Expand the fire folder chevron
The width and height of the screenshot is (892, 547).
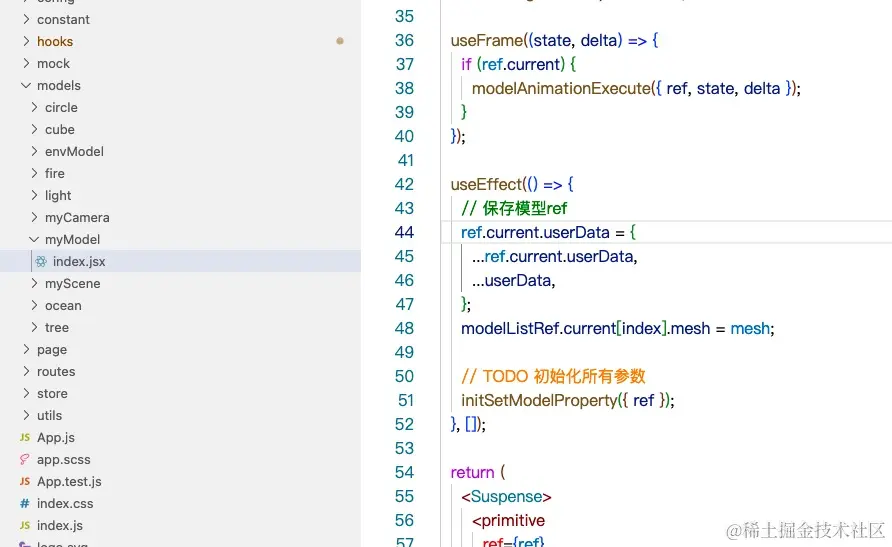34,173
